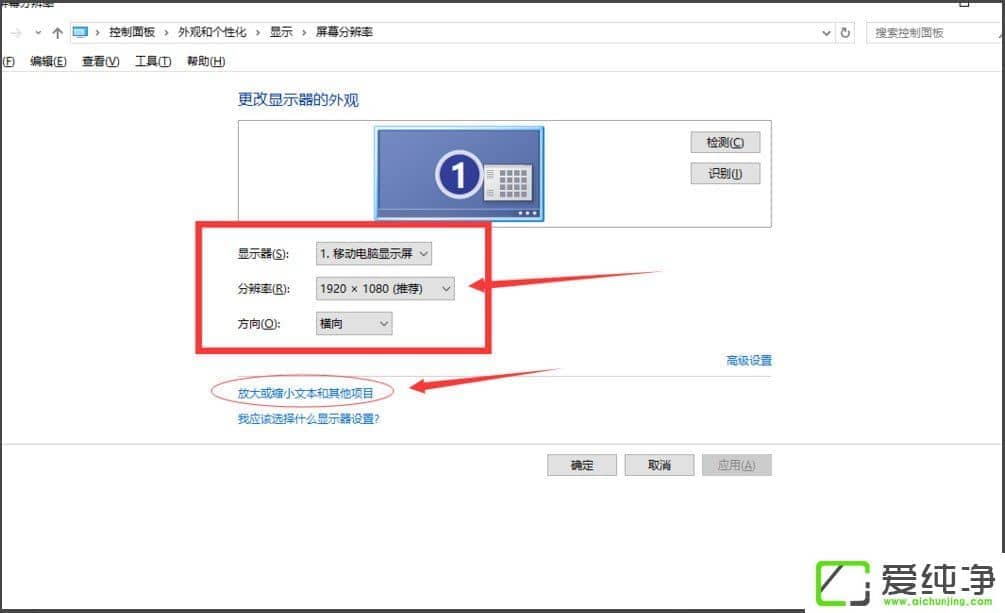Click the up arrow navigation icon

pos(57,31)
